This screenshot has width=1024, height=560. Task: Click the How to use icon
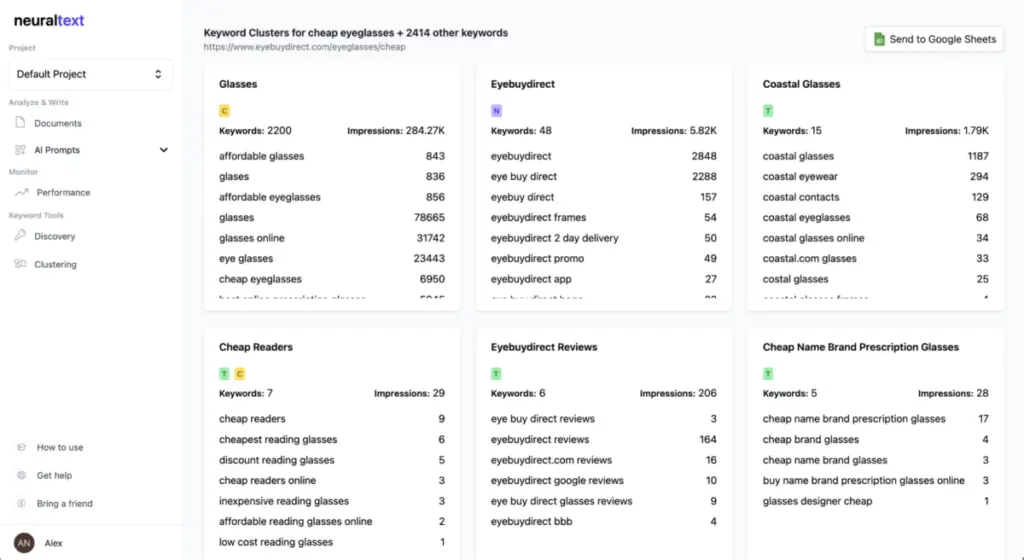(x=22, y=447)
